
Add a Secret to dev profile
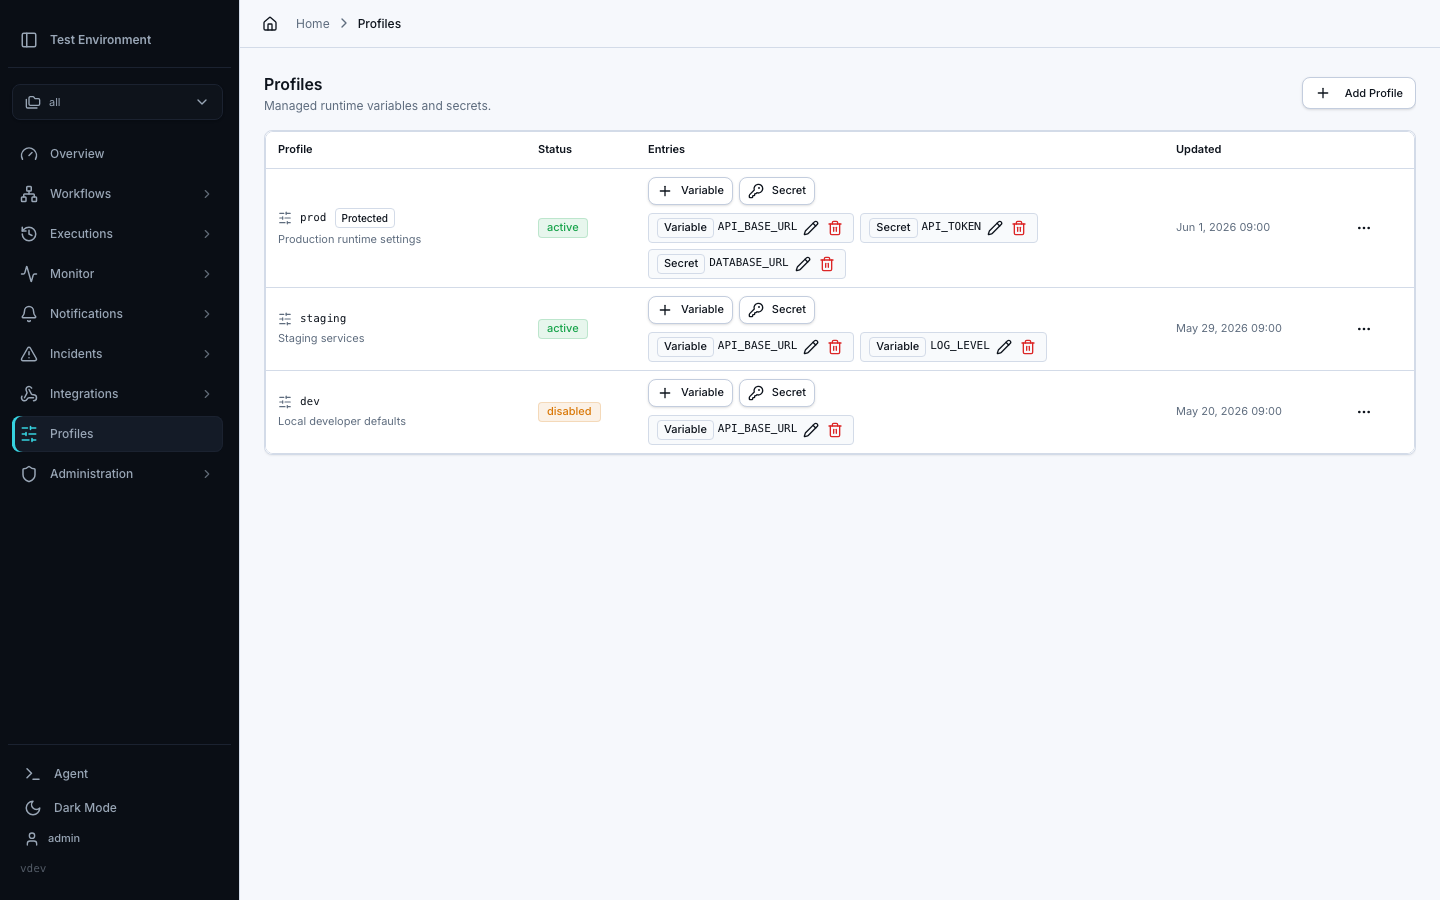pyautogui.click(x=777, y=393)
